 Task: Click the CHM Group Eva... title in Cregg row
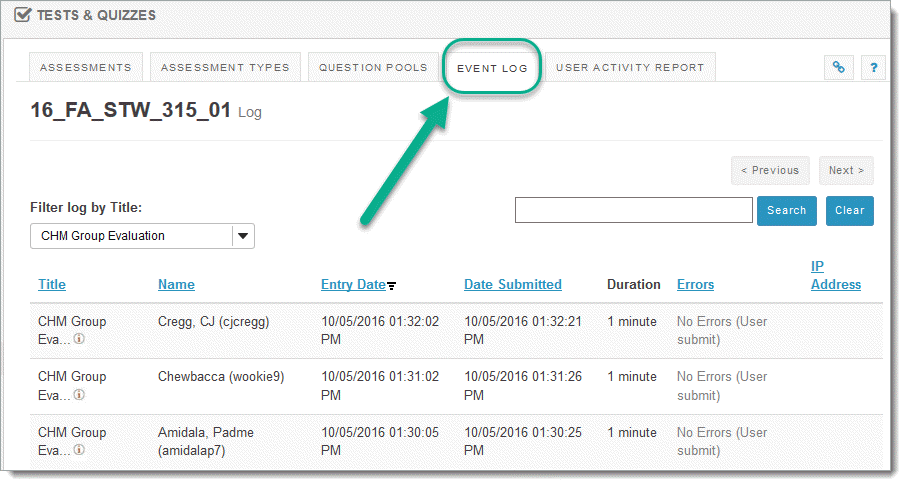[72, 330]
